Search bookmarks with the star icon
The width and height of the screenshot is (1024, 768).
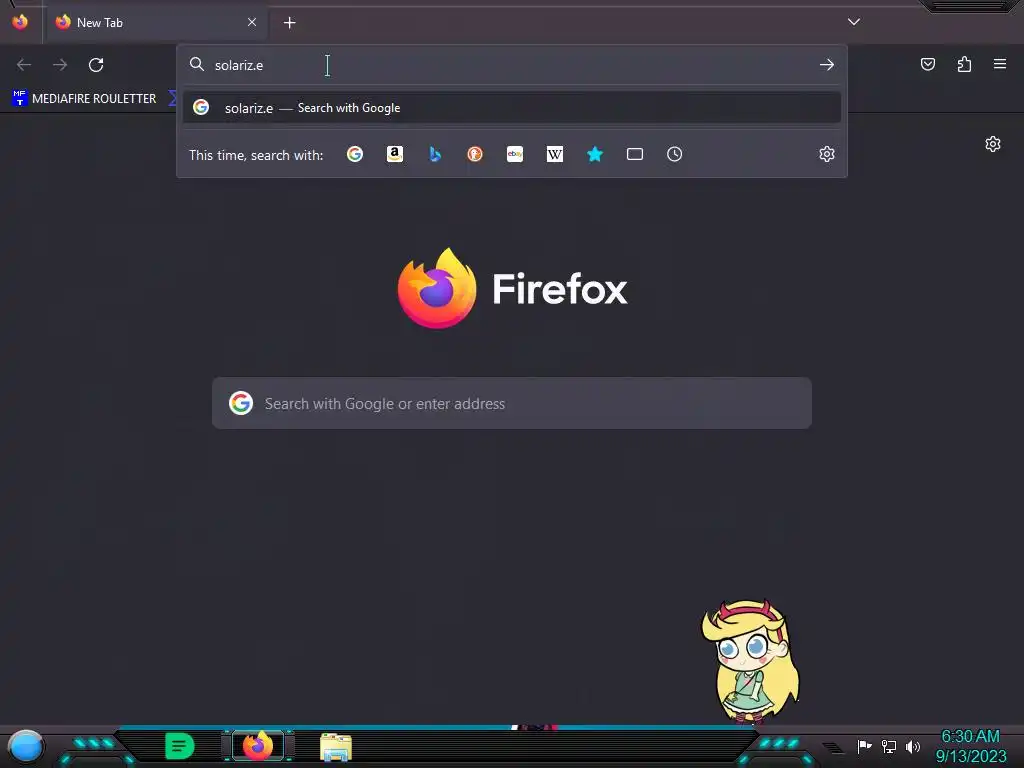click(595, 154)
